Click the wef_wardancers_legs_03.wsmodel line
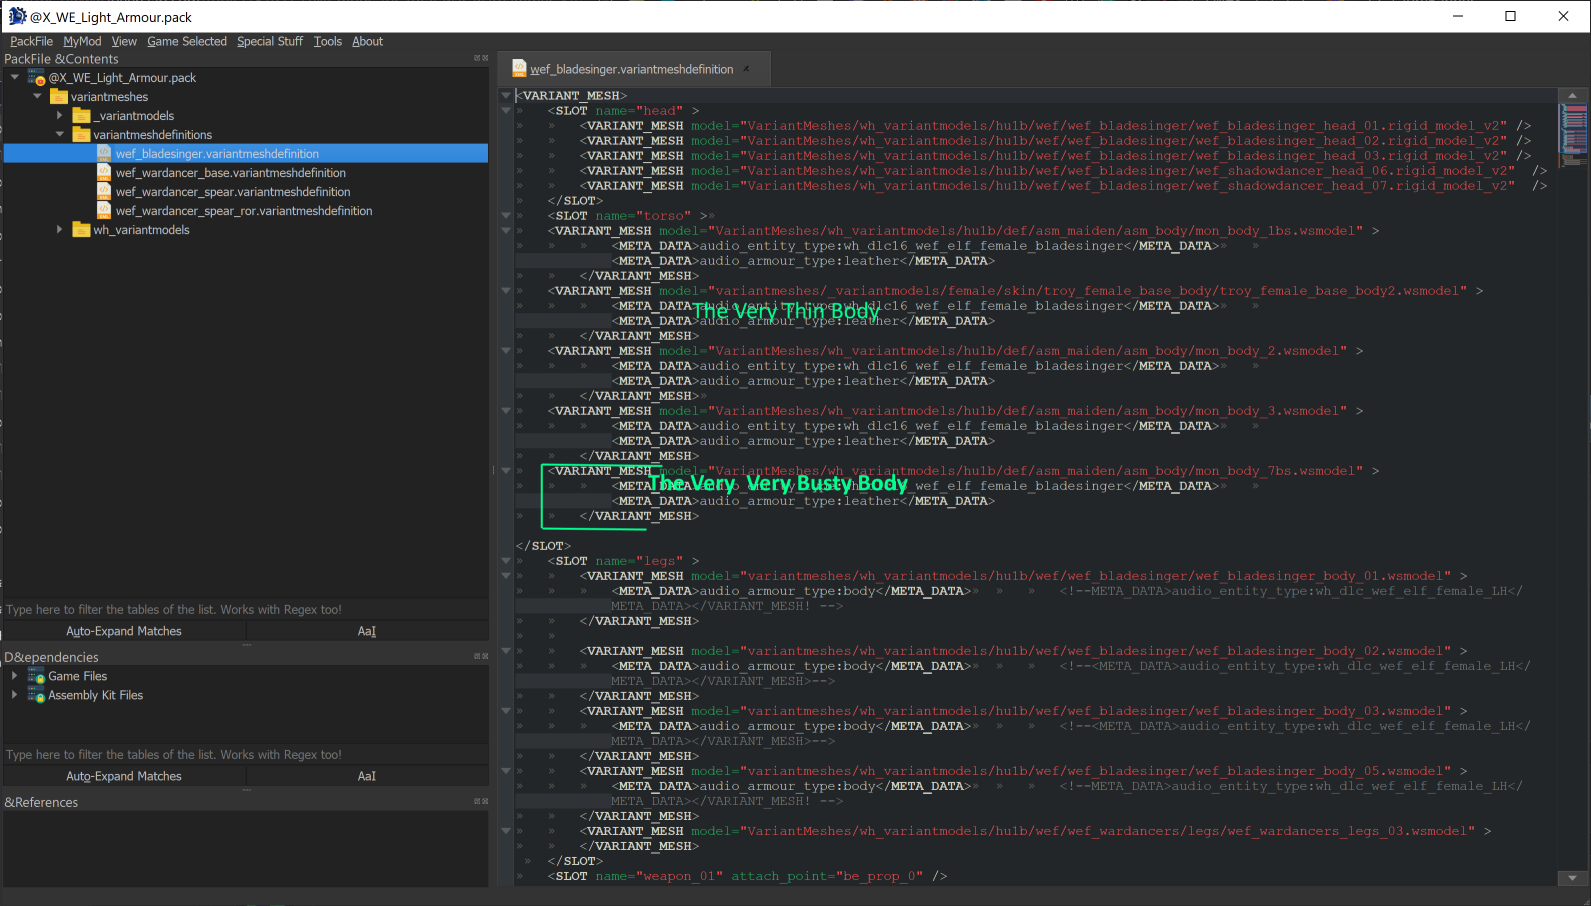Screen dimensions: 1591x906 [1035, 830]
